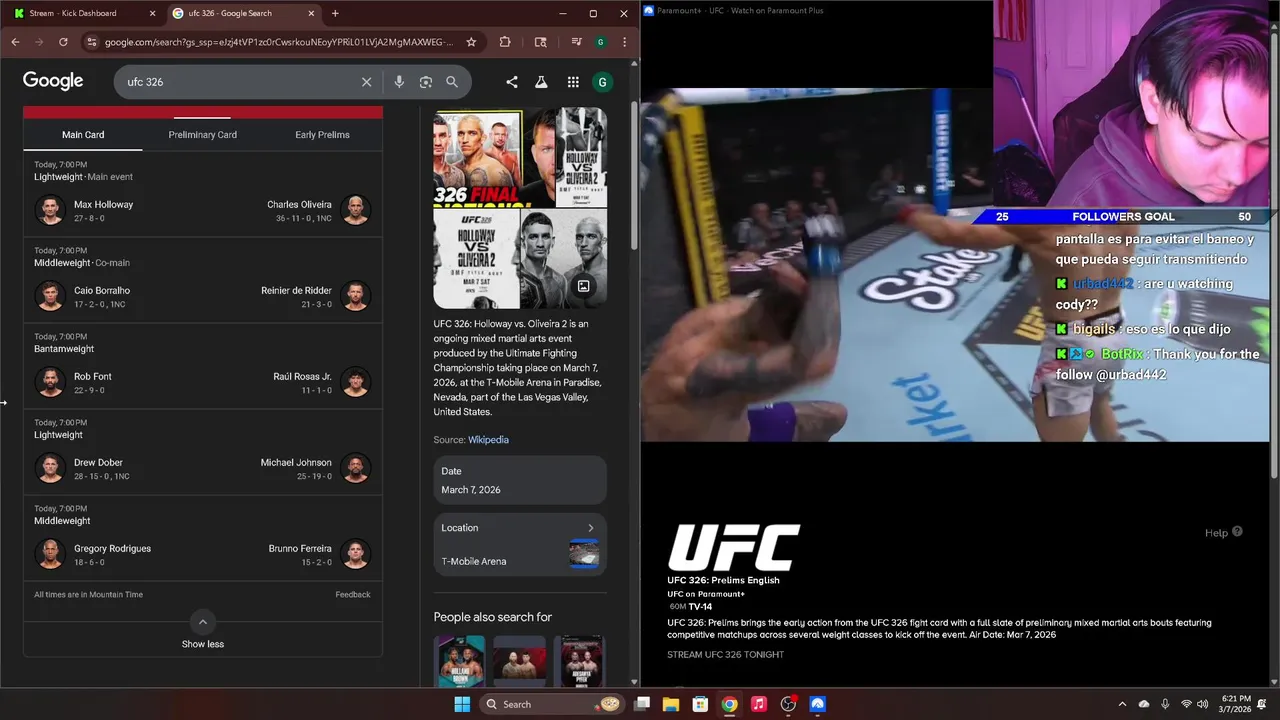Open the Google account avatar on search page

[x=602, y=82]
